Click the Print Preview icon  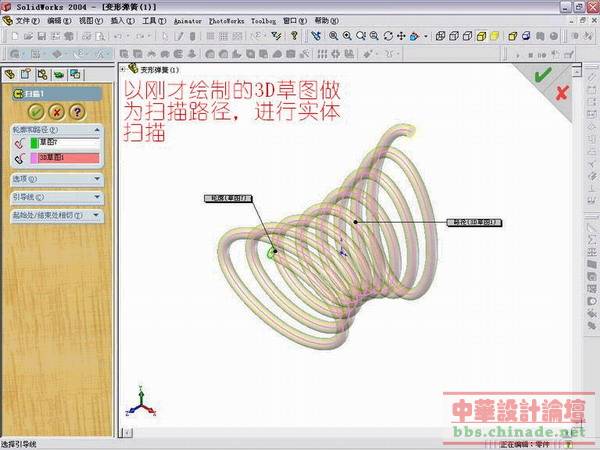coord(100,36)
